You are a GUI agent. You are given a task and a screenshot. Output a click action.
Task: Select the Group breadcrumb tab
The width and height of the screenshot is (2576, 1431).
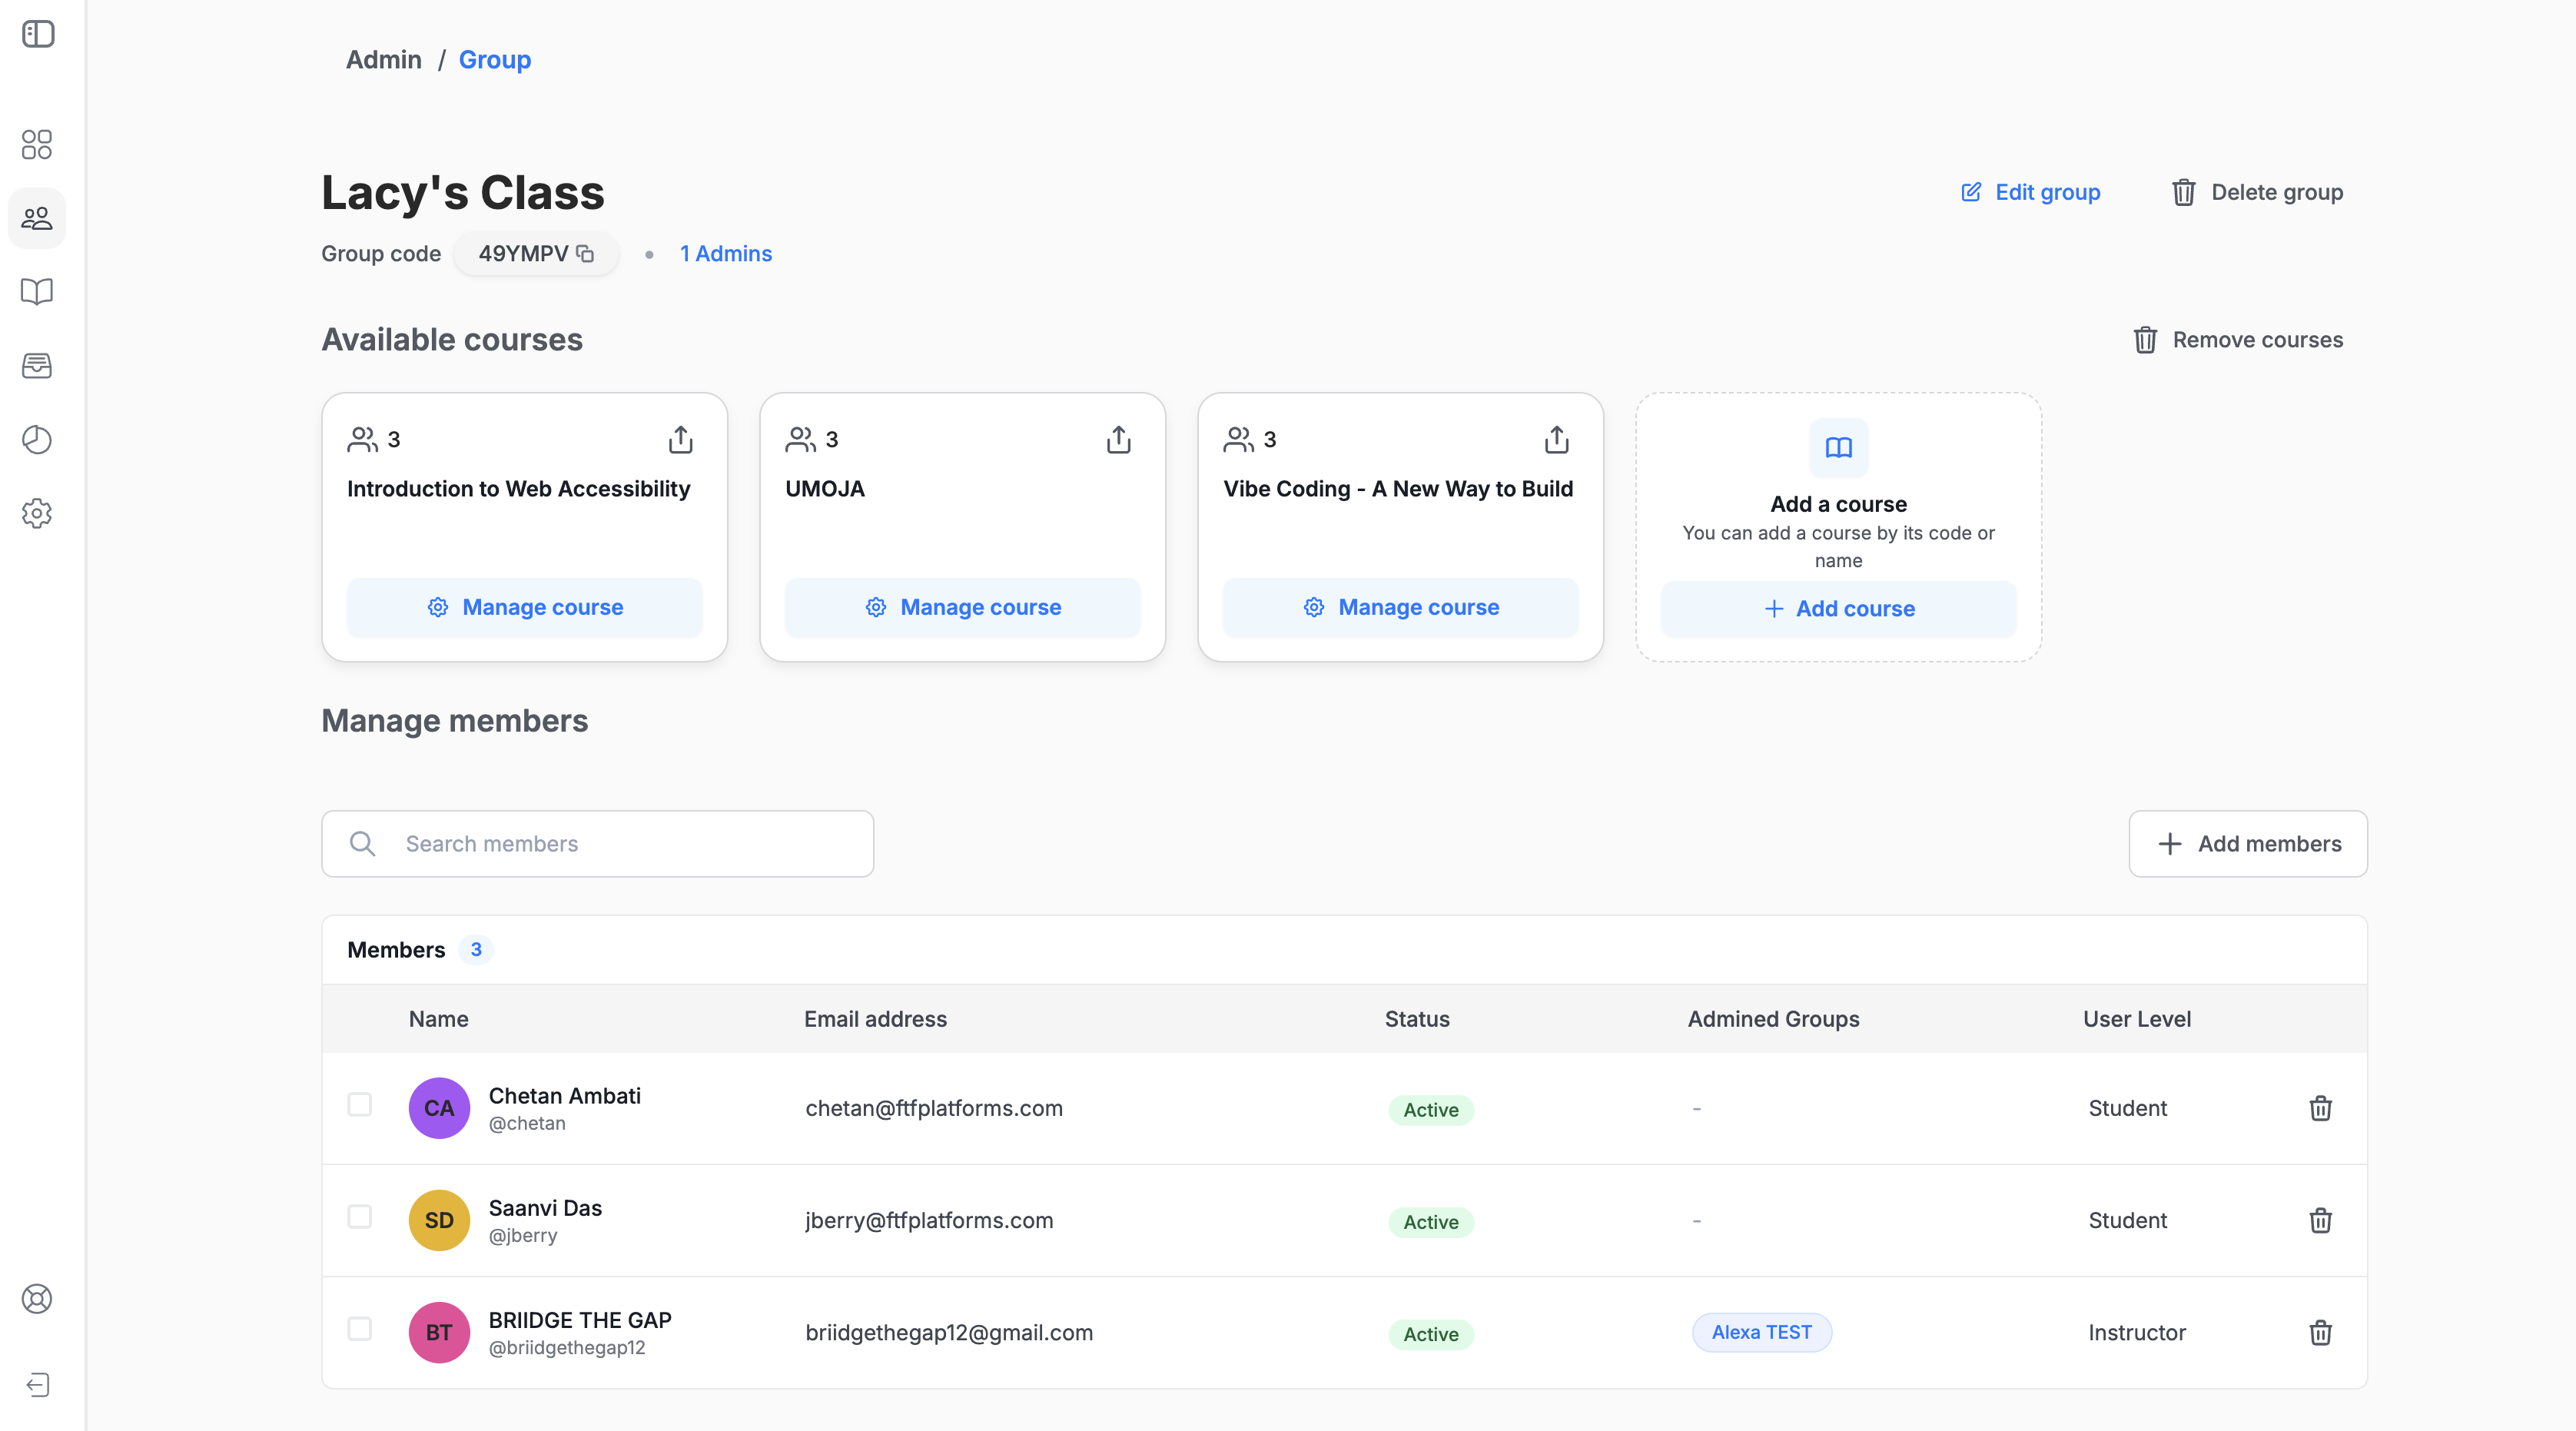[494, 59]
